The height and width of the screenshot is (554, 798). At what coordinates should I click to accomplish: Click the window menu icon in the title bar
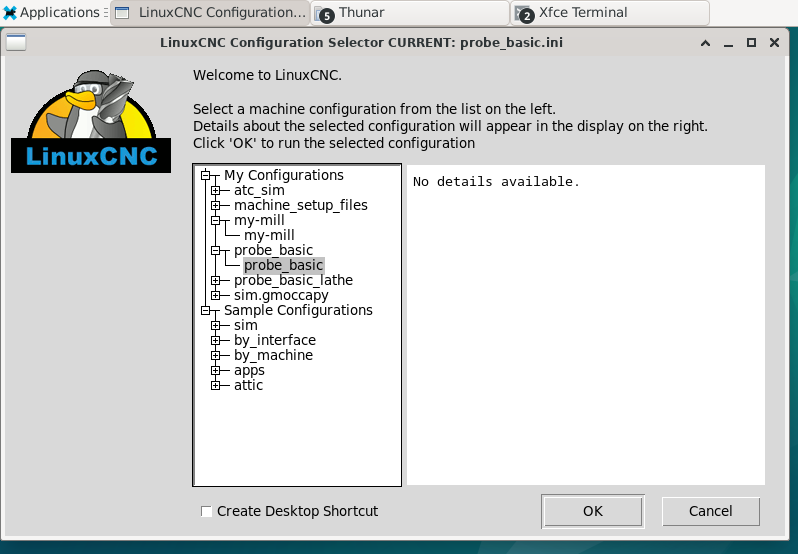16,42
